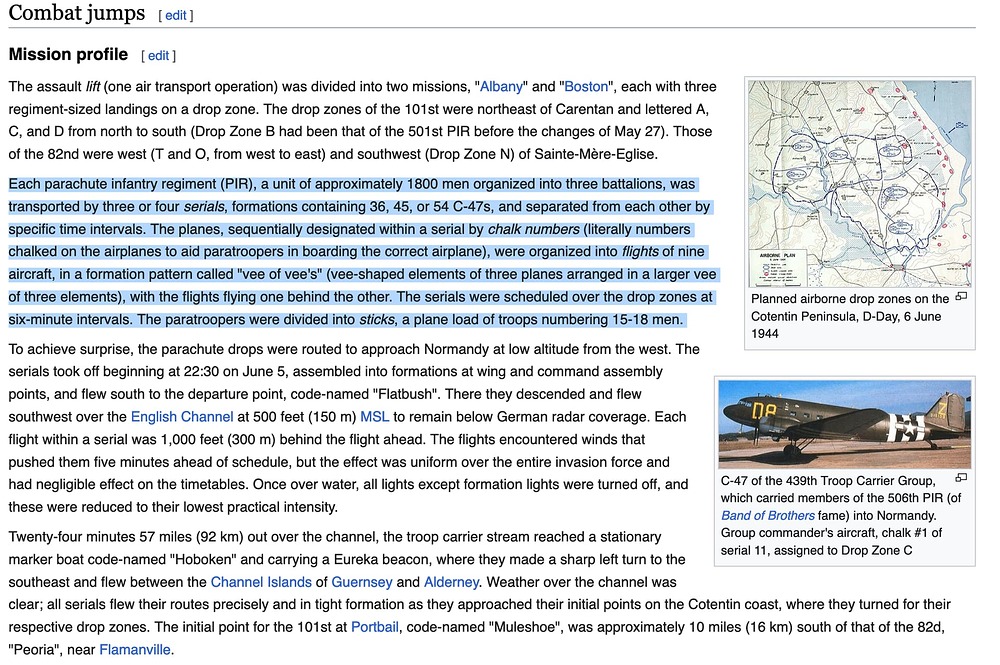Viewport: 1000px width, 665px height.
Task: Click the Mission profile subsection heading
Action: (x=68, y=55)
